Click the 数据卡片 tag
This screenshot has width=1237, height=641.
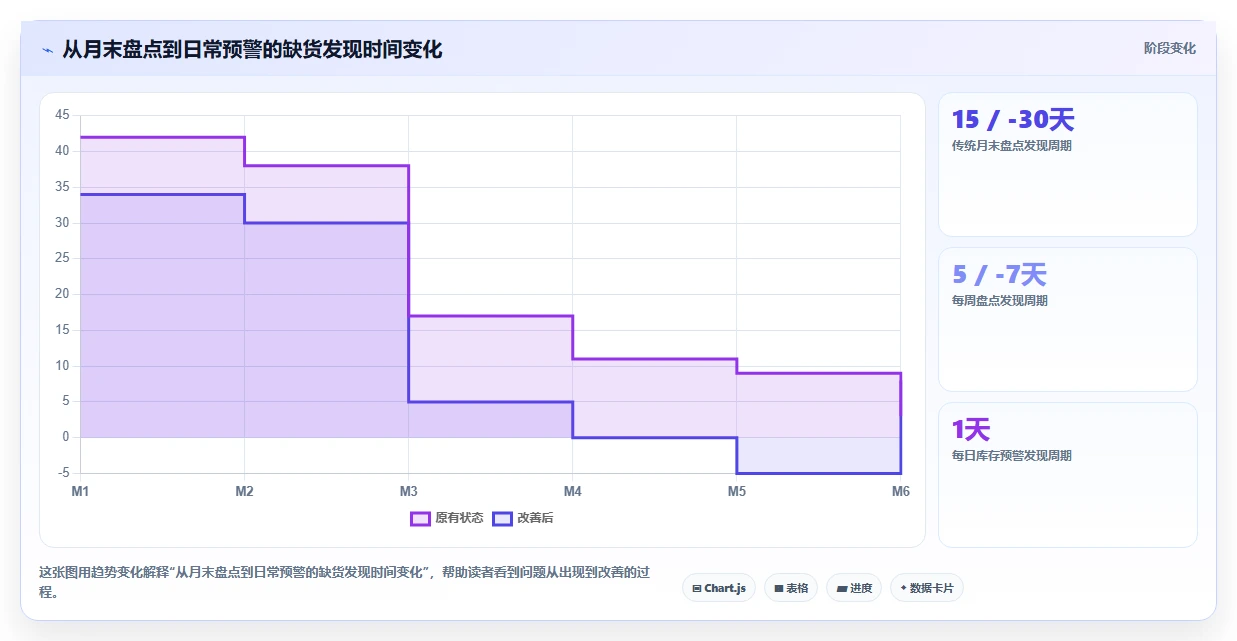(x=927, y=588)
